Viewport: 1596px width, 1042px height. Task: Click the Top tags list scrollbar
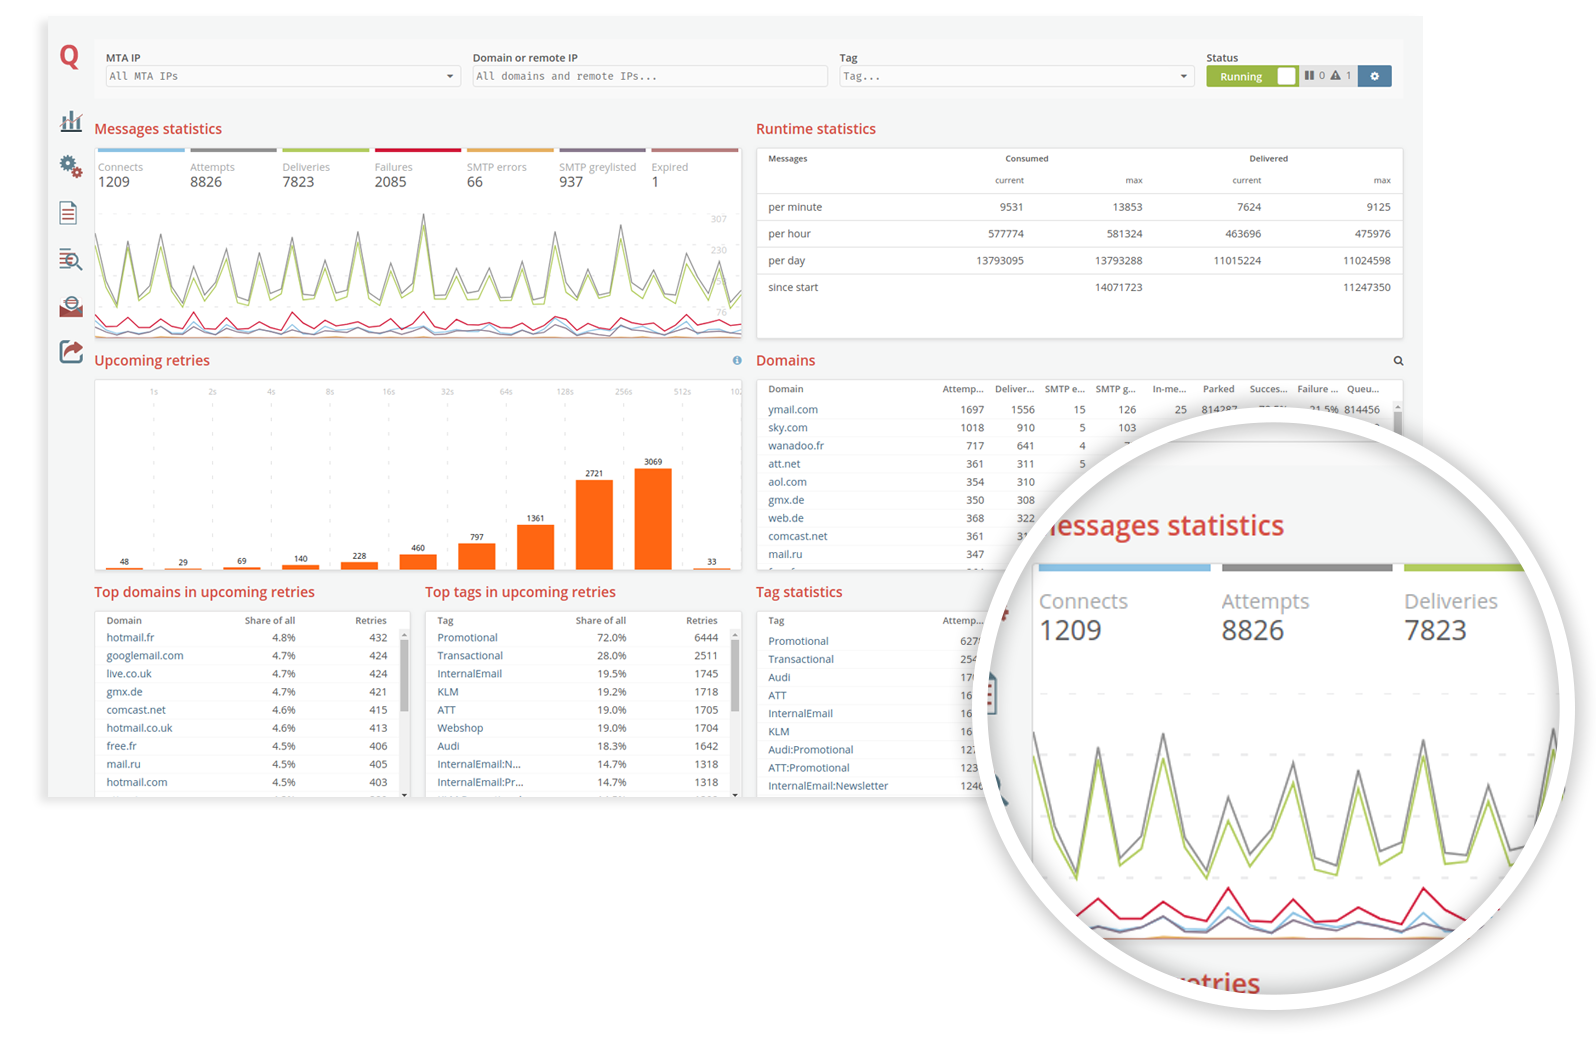(735, 675)
